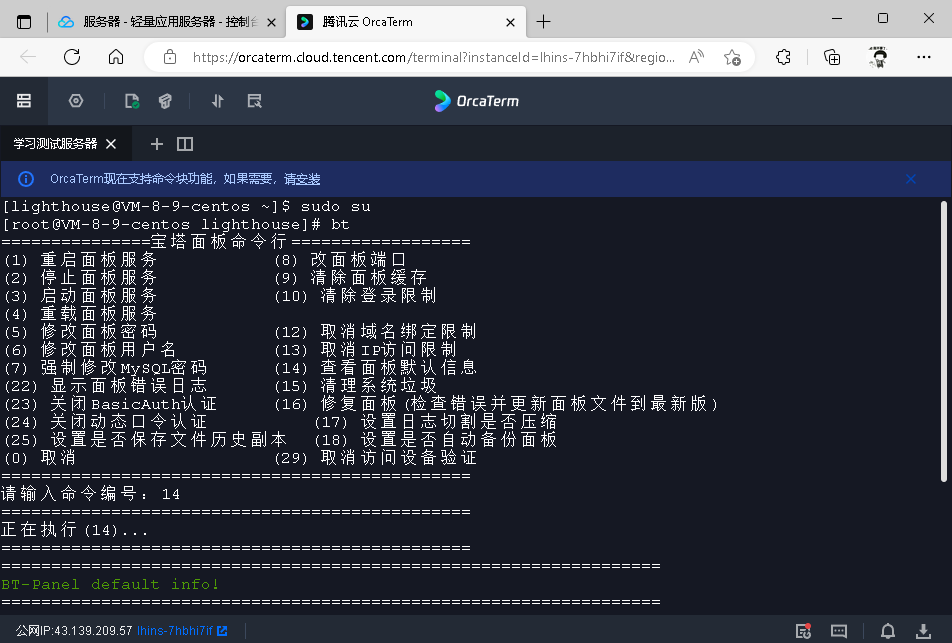Image resolution: width=952 pixels, height=643 pixels.
Task: Click menu line '(14) 查看面板默认信息'
Action: pyautogui.click(x=375, y=368)
